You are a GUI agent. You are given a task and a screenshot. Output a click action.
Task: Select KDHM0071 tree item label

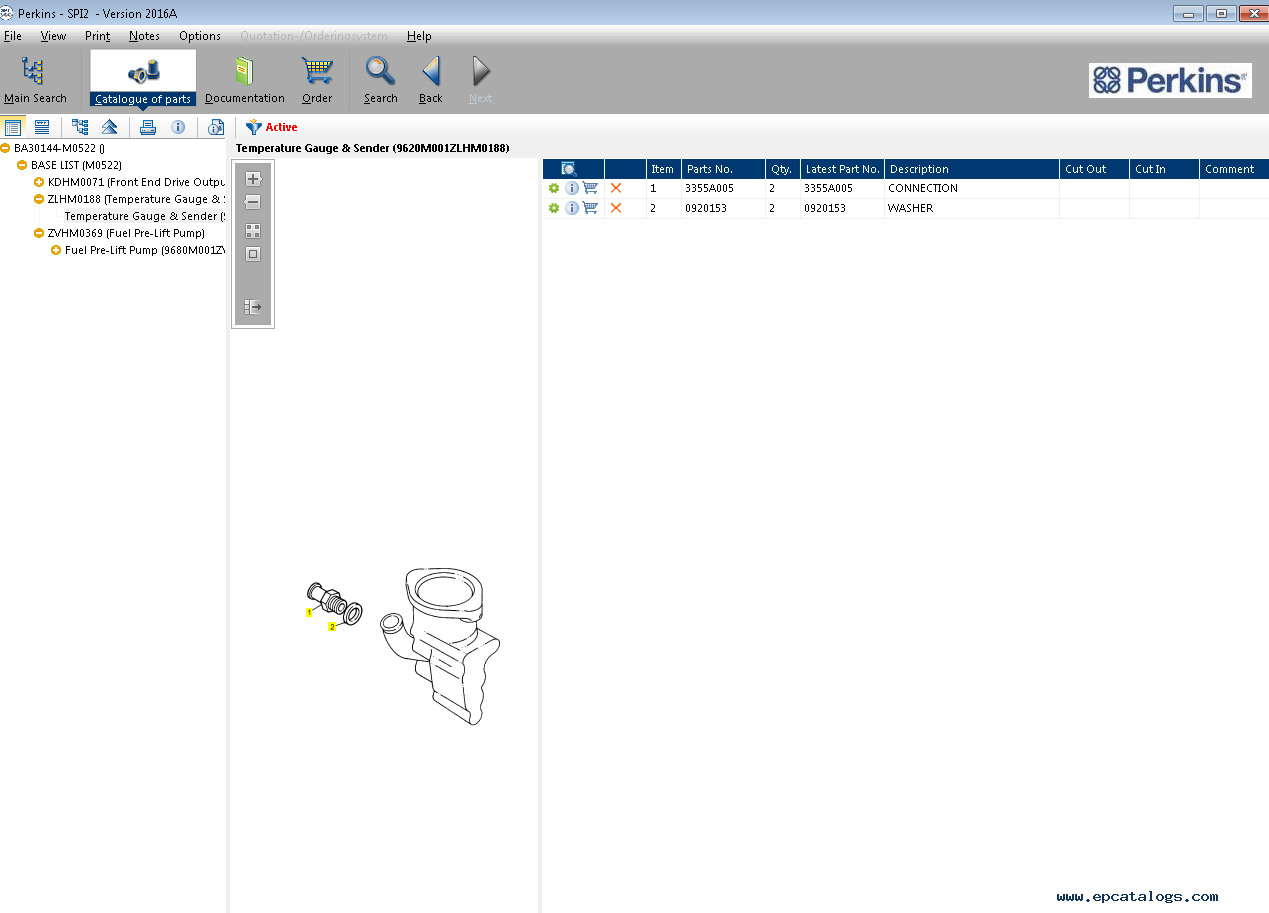137,182
